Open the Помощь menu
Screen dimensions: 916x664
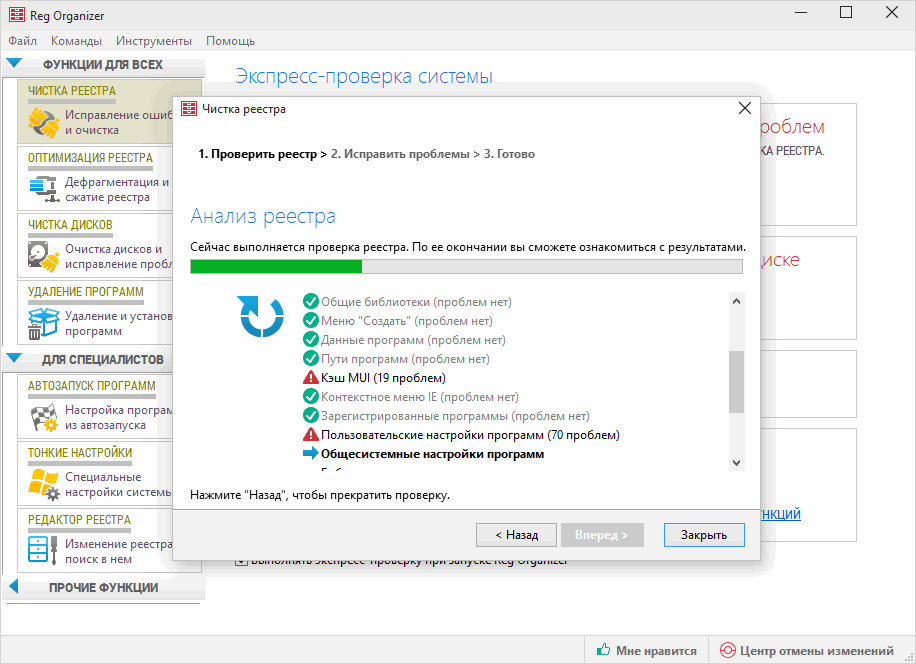click(x=231, y=41)
